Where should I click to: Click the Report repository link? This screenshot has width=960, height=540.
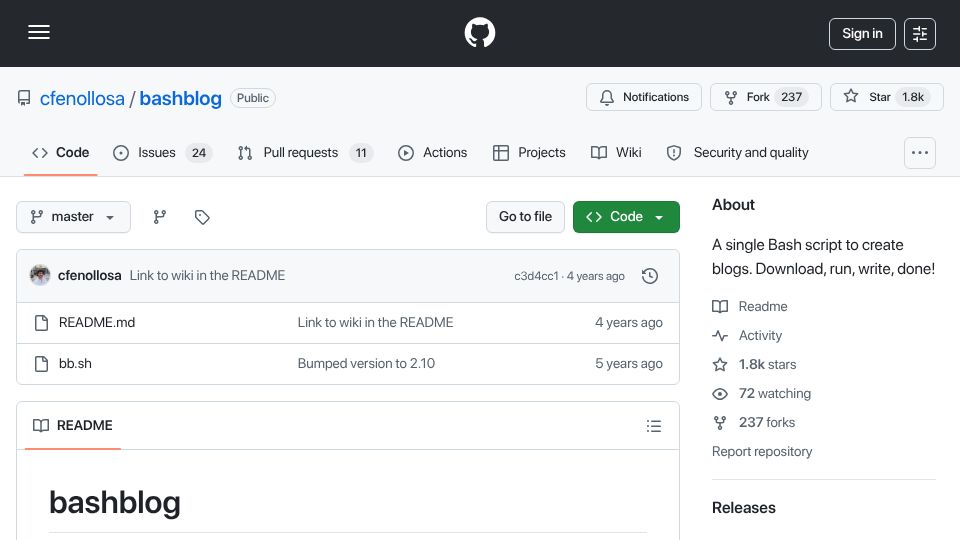(x=762, y=451)
